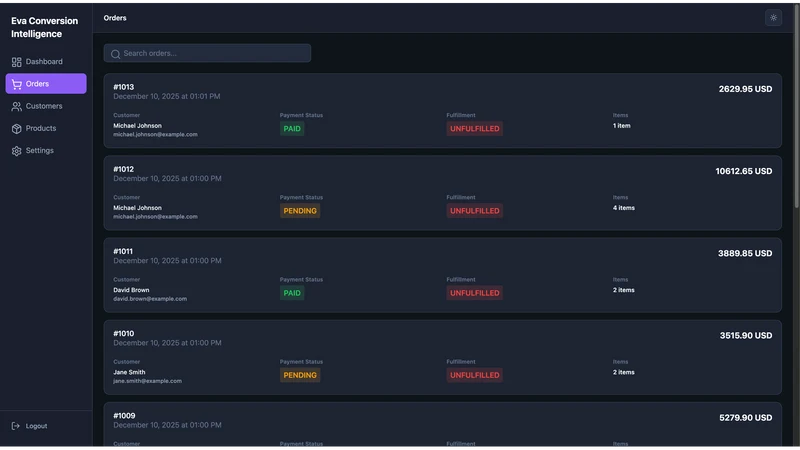This screenshot has height=450, width=800.
Task: Click Michael Johnson name in order #1012
Action: pyautogui.click(x=137, y=208)
